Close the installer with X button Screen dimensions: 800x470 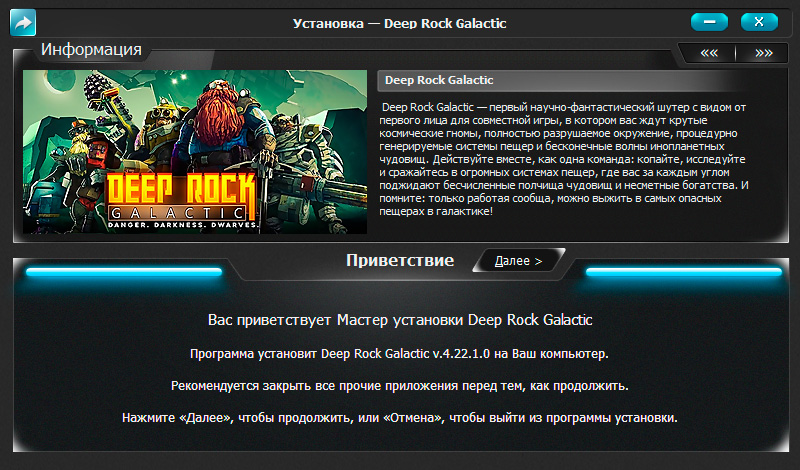tap(759, 22)
